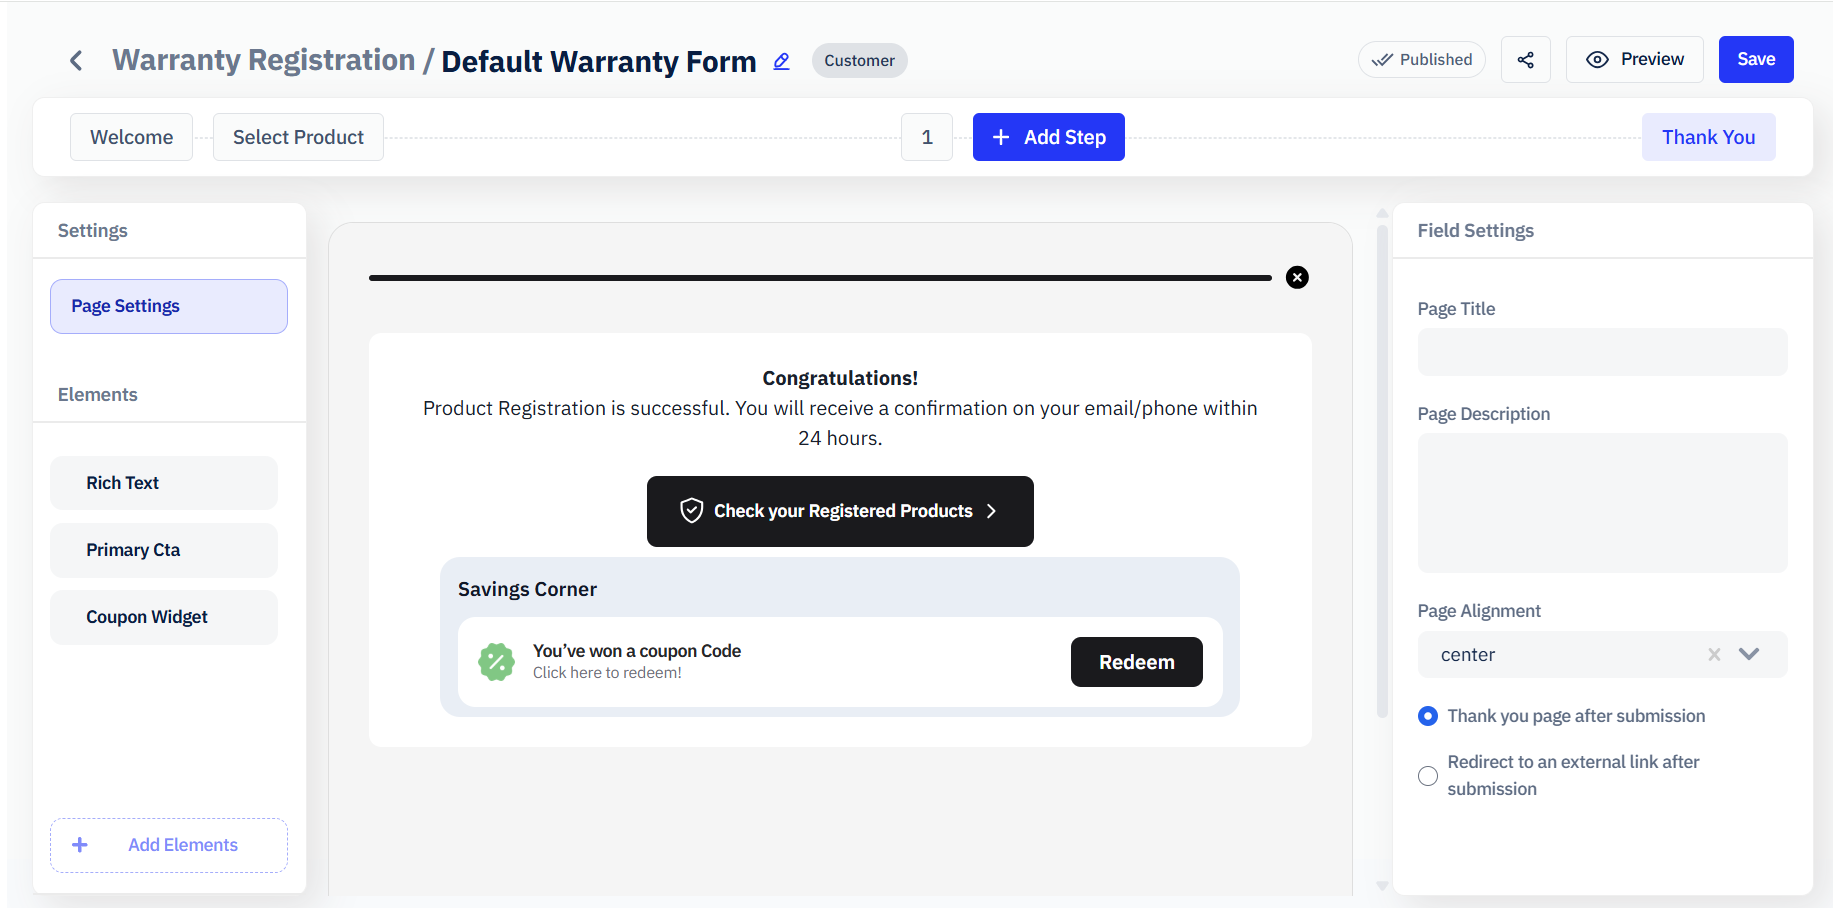The image size is (1833, 908).
Task: Toggle the Published status badge
Action: (x=1422, y=60)
